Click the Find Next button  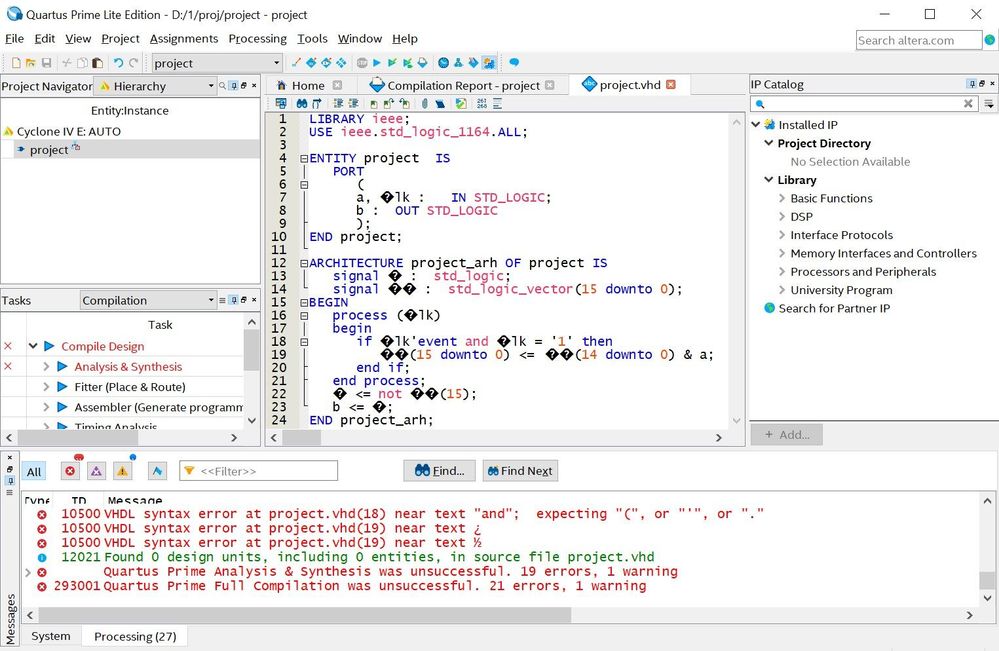coord(519,471)
